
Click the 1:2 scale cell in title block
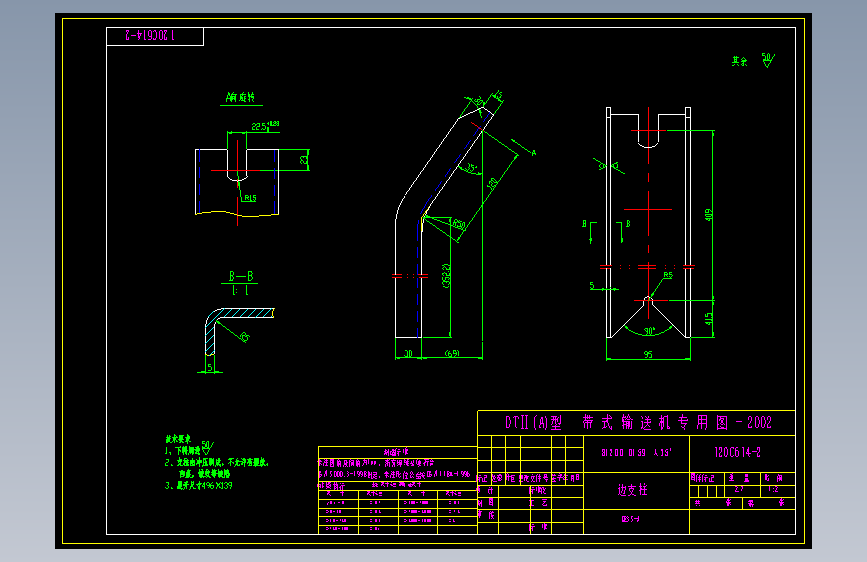click(x=773, y=489)
